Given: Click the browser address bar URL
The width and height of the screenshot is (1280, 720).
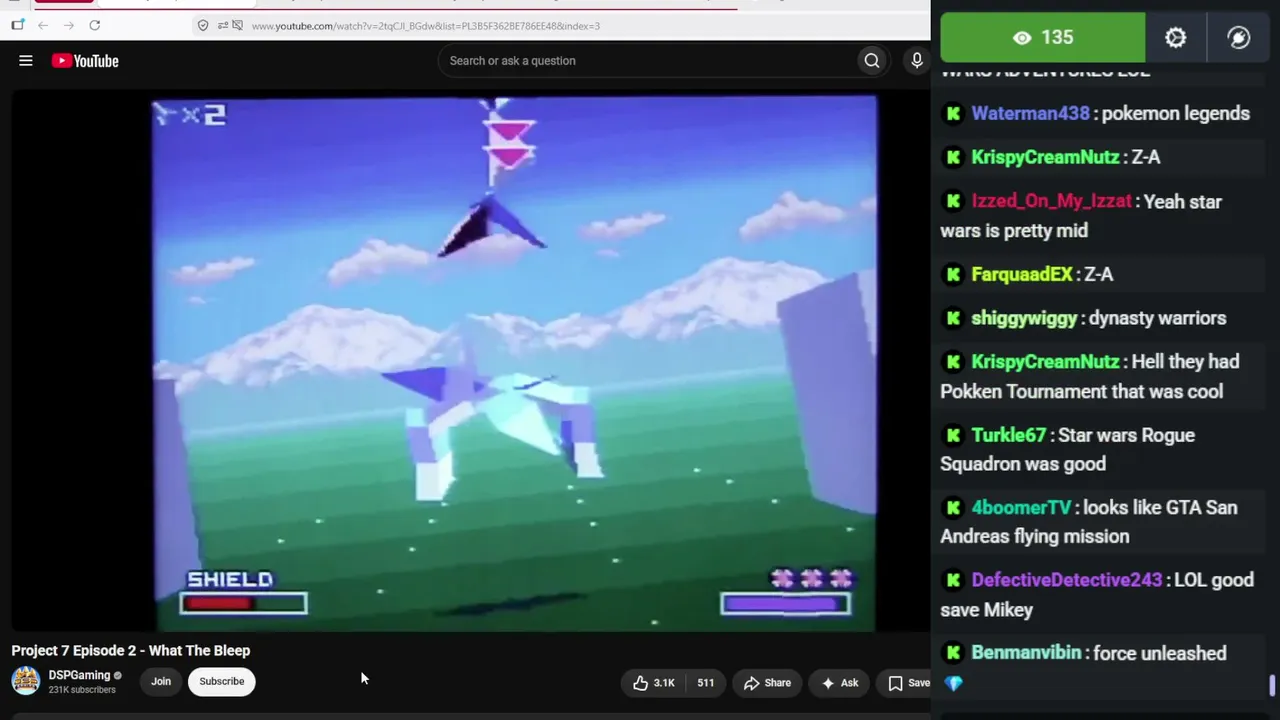Looking at the screenshot, I should pyautogui.click(x=426, y=25).
